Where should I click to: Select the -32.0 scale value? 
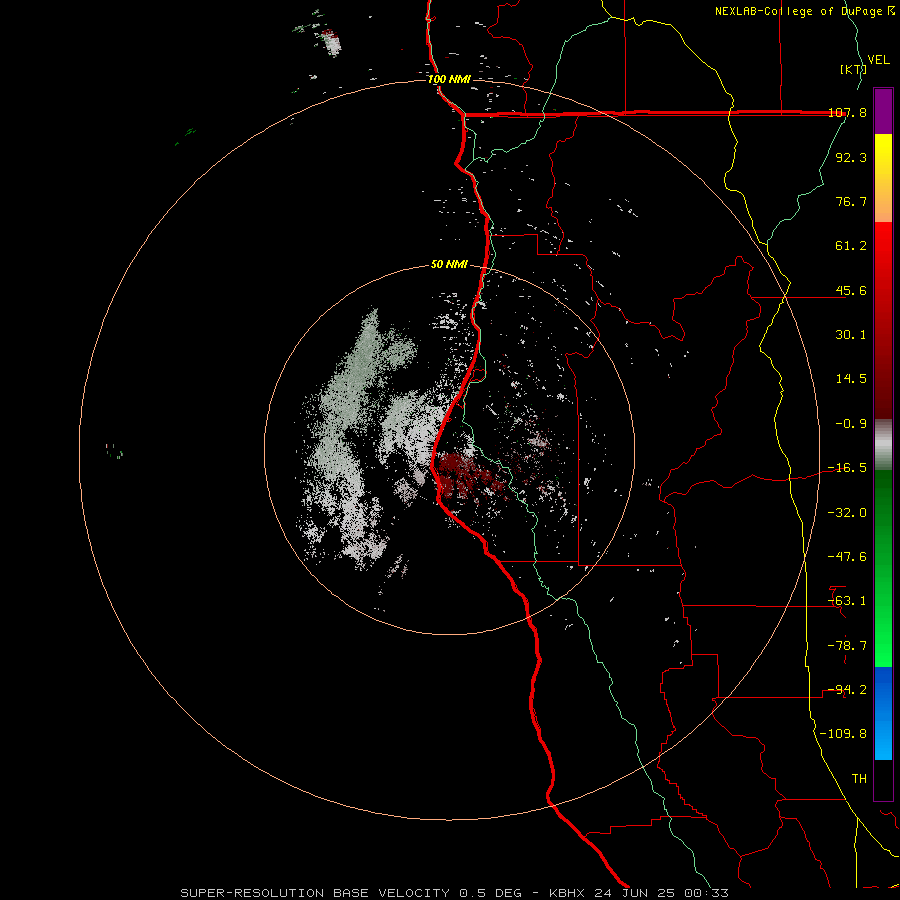point(848,513)
